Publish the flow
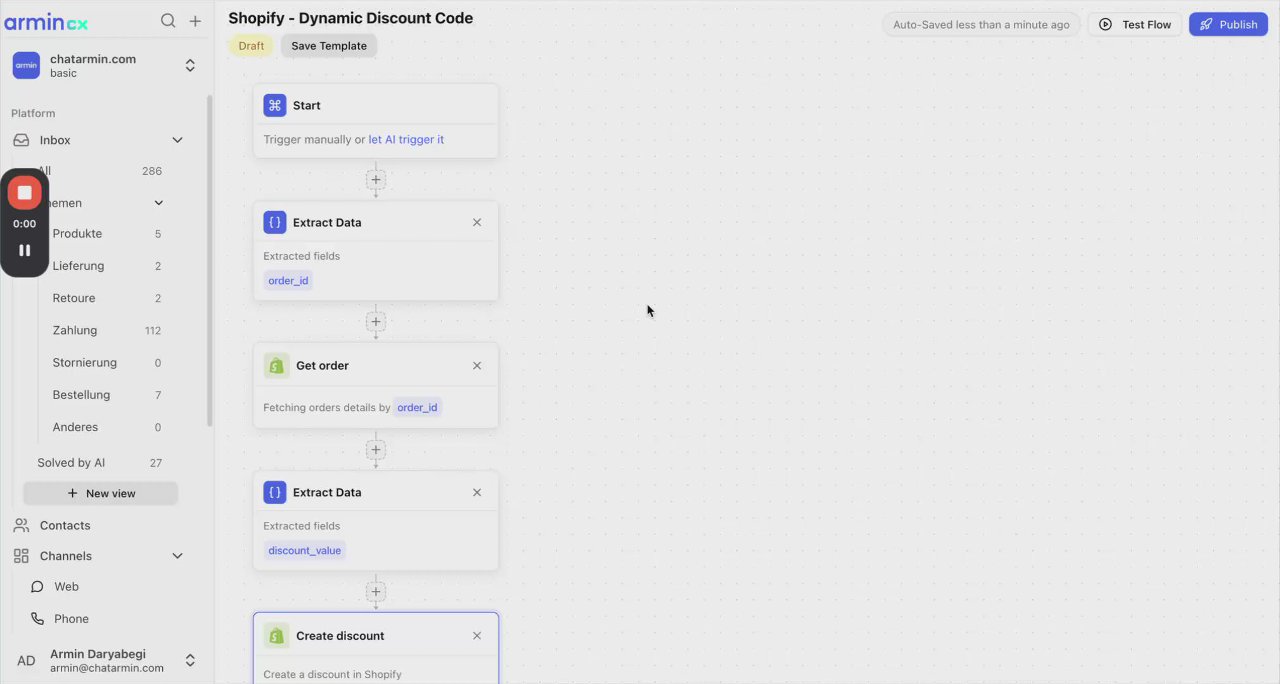This screenshot has height=684, width=1280. click(1228, 24)
